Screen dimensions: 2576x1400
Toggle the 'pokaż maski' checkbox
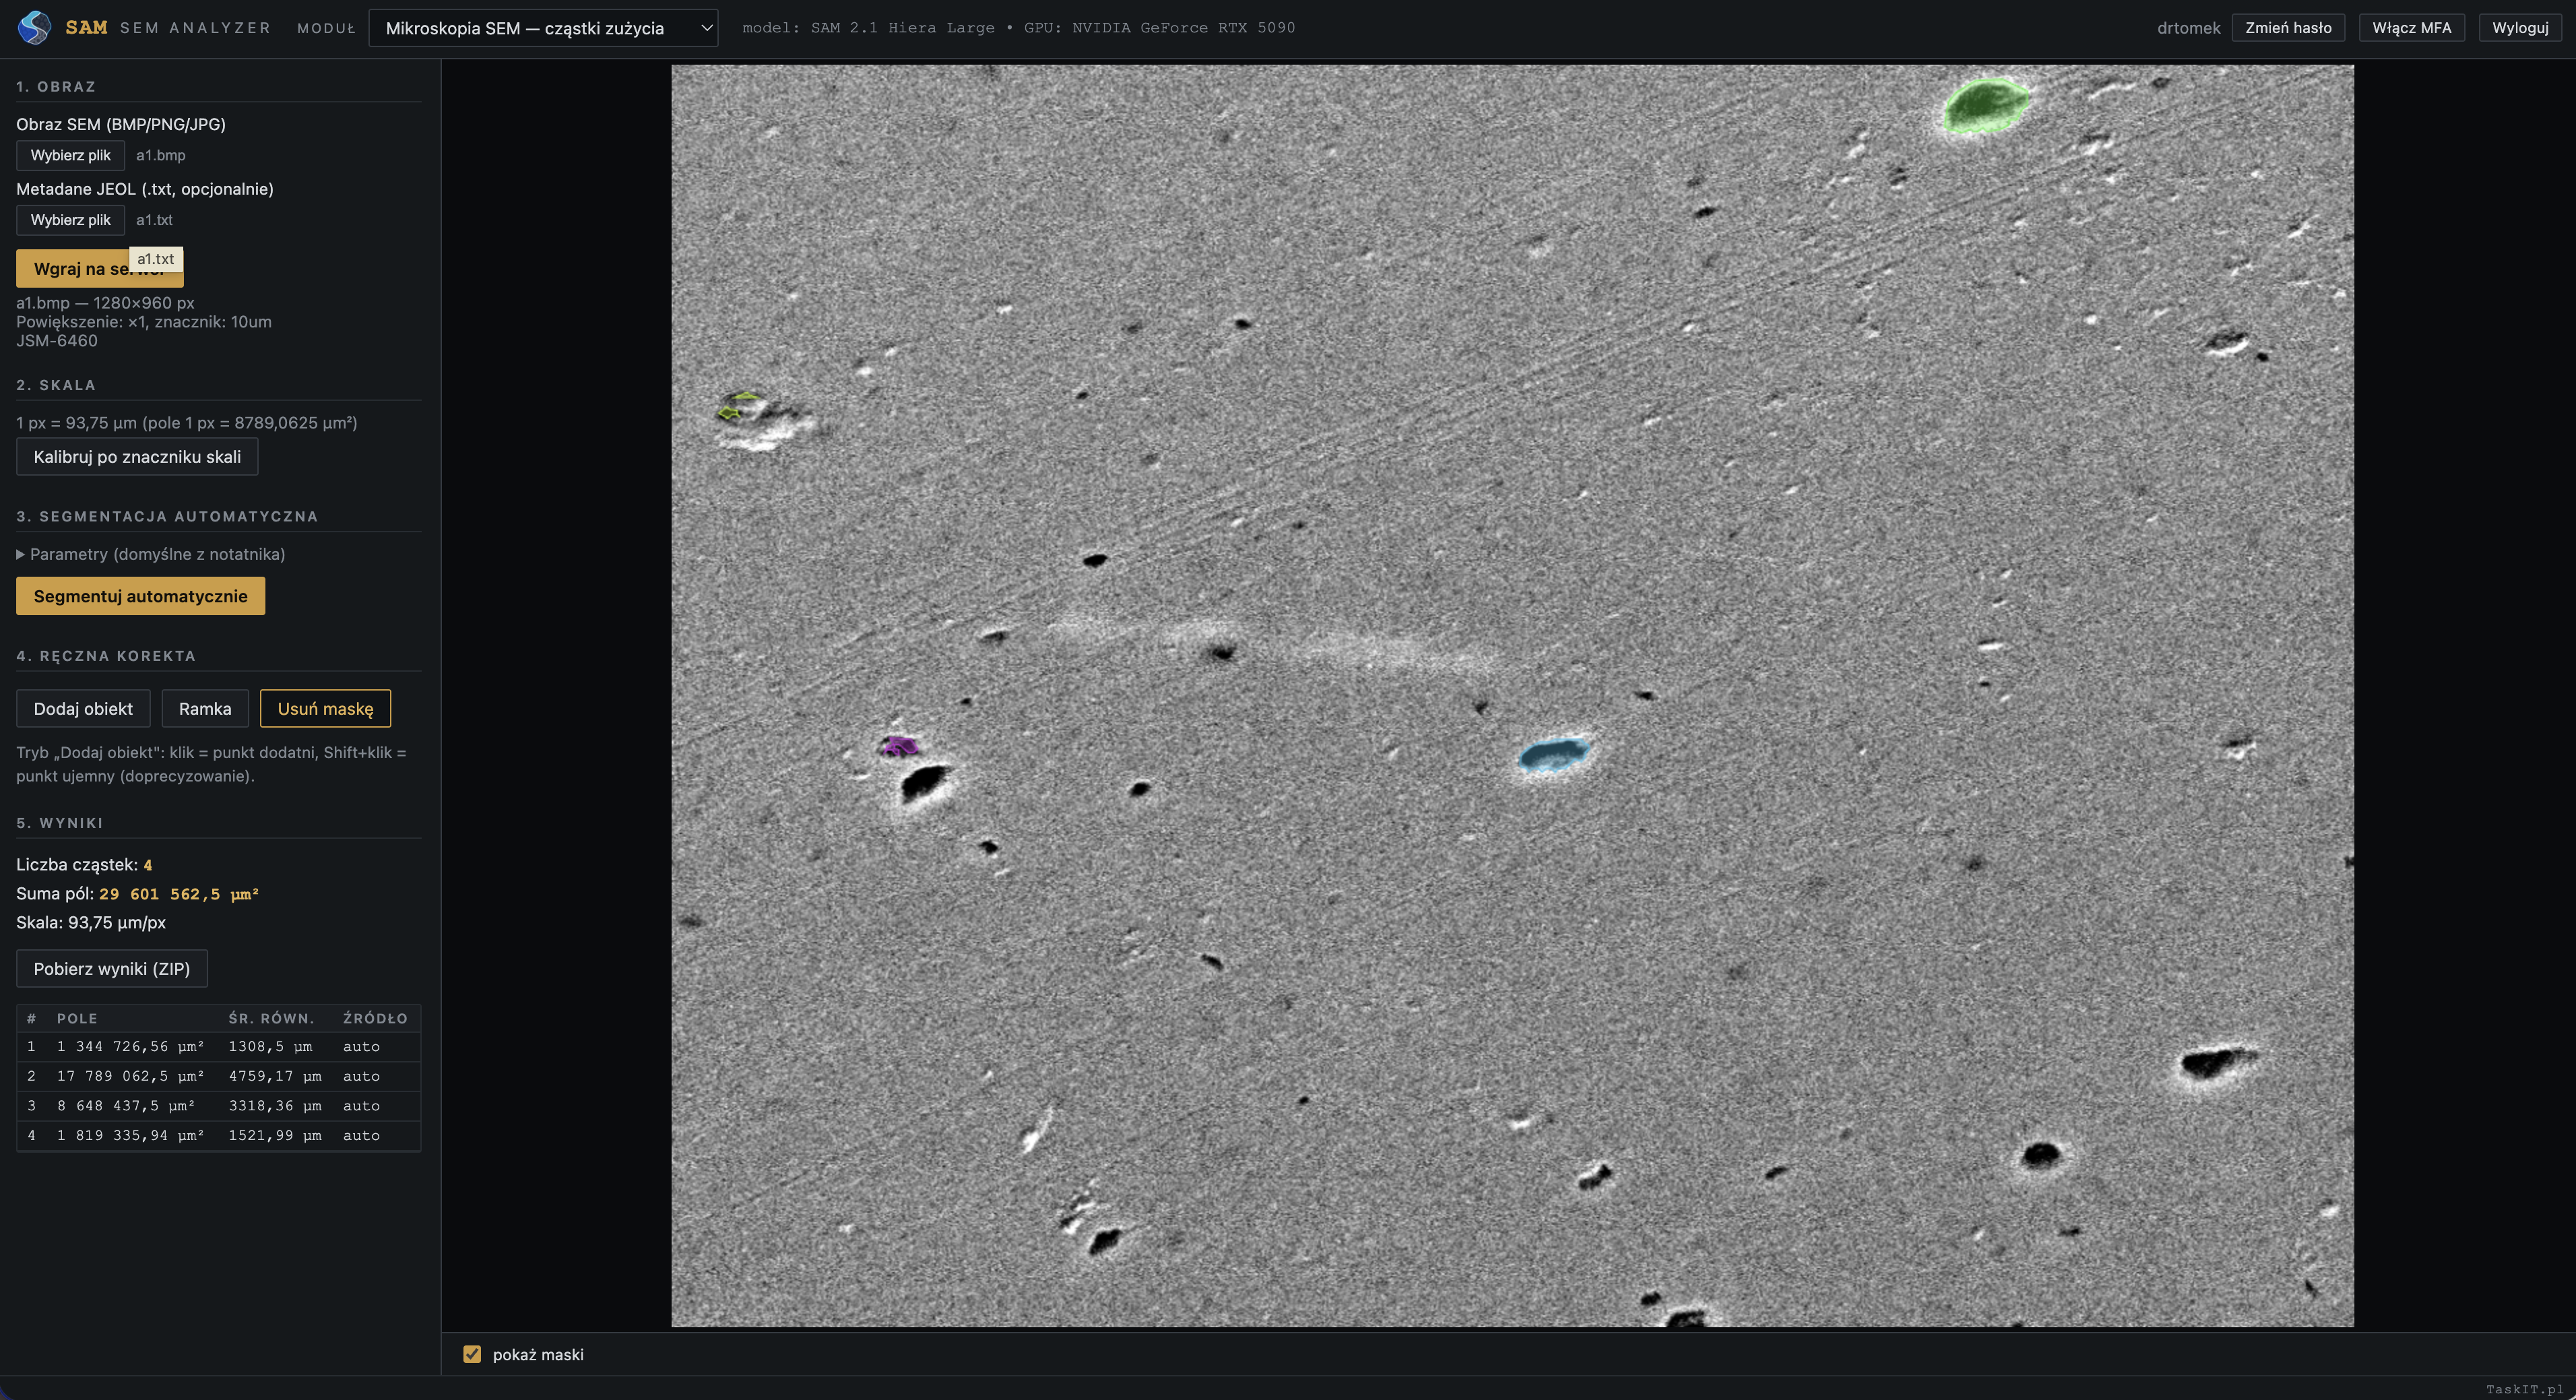[472, 1354]
